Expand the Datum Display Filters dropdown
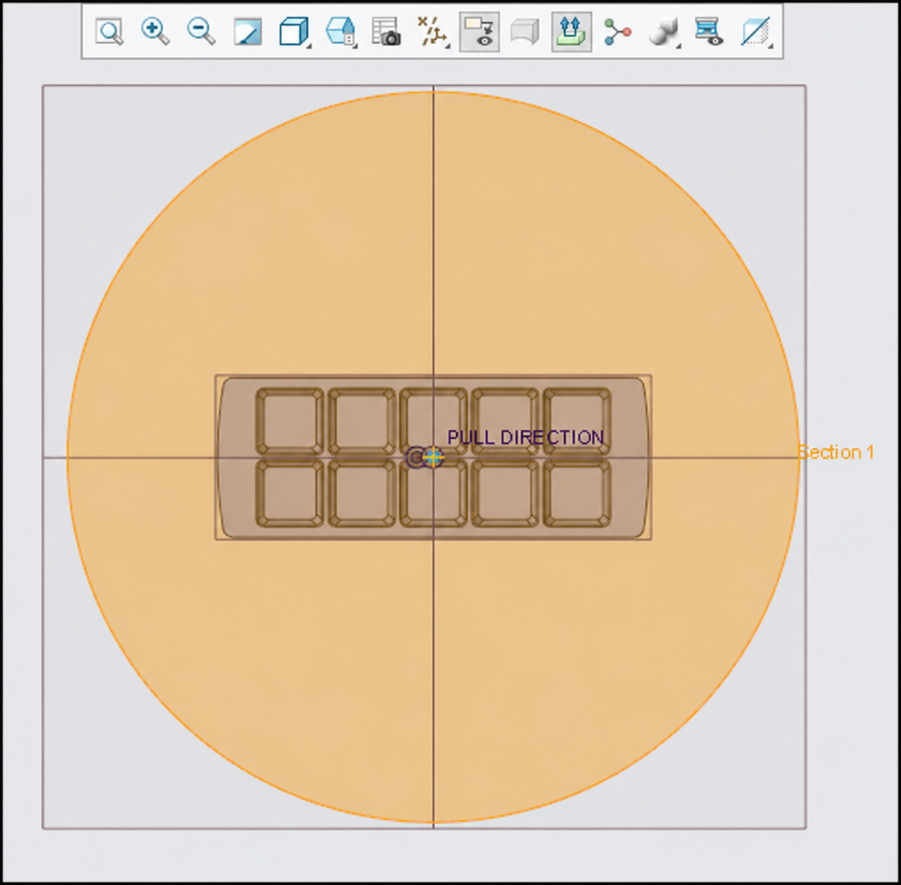The image size is (901, 885). (433, 32)
